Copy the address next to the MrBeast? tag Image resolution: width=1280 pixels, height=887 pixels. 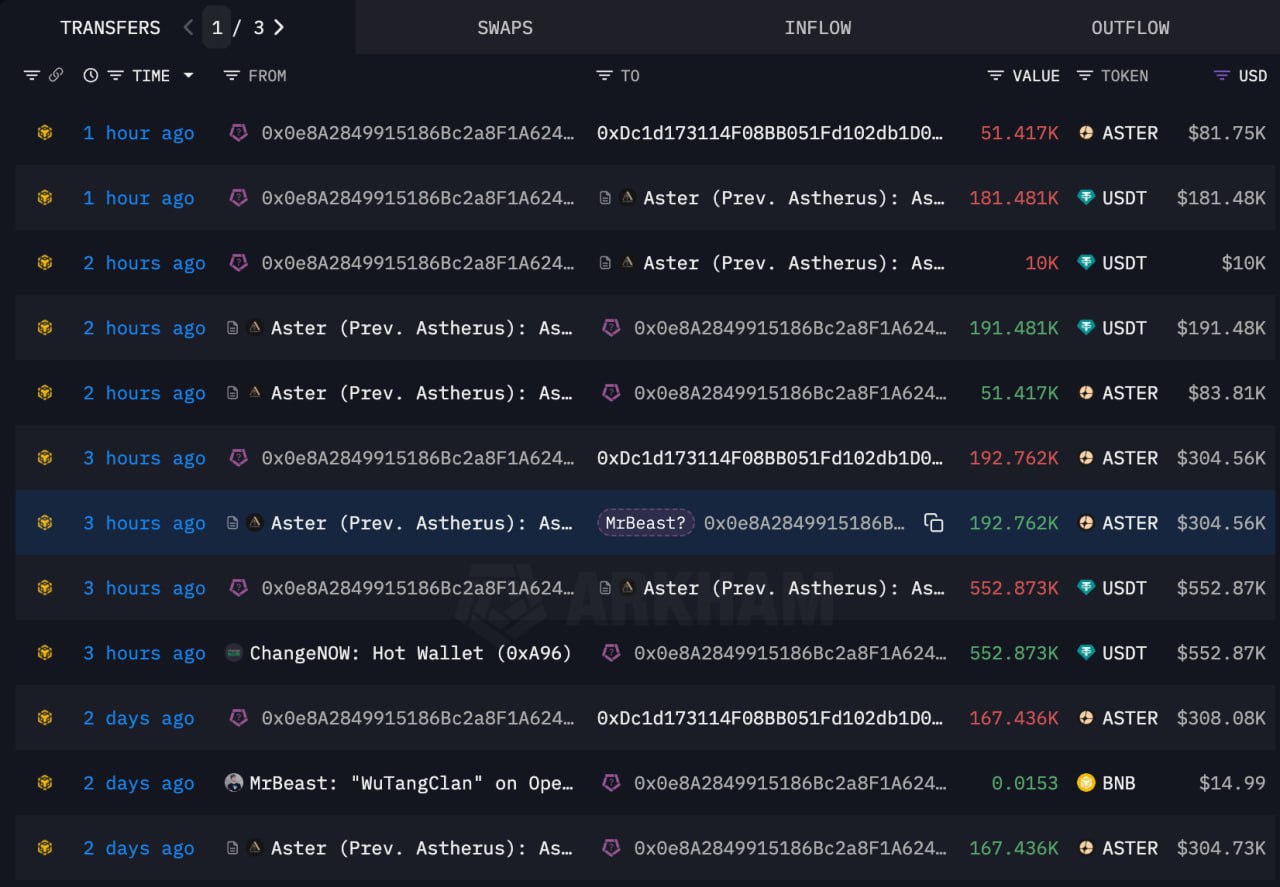933,523
